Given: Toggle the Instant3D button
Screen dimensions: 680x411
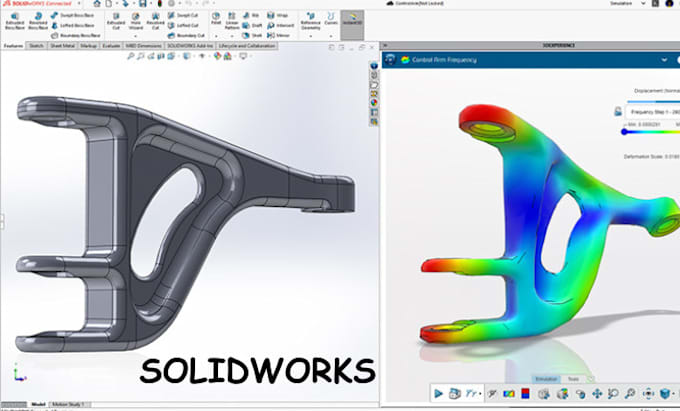Looking at the screenshot, I should point(352,24).
